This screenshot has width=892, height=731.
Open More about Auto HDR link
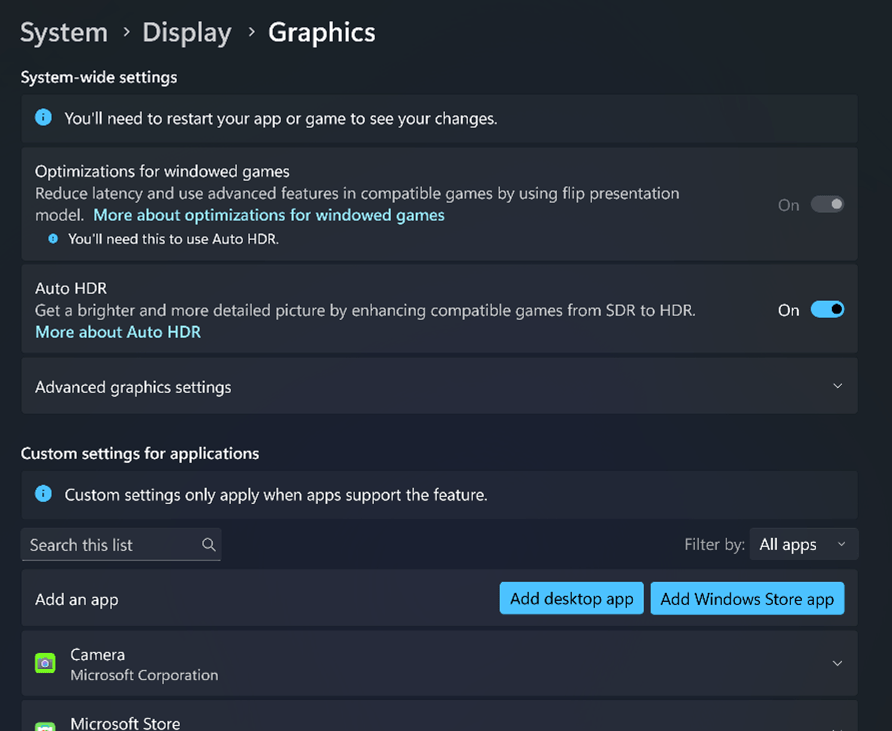click(117, 331)
